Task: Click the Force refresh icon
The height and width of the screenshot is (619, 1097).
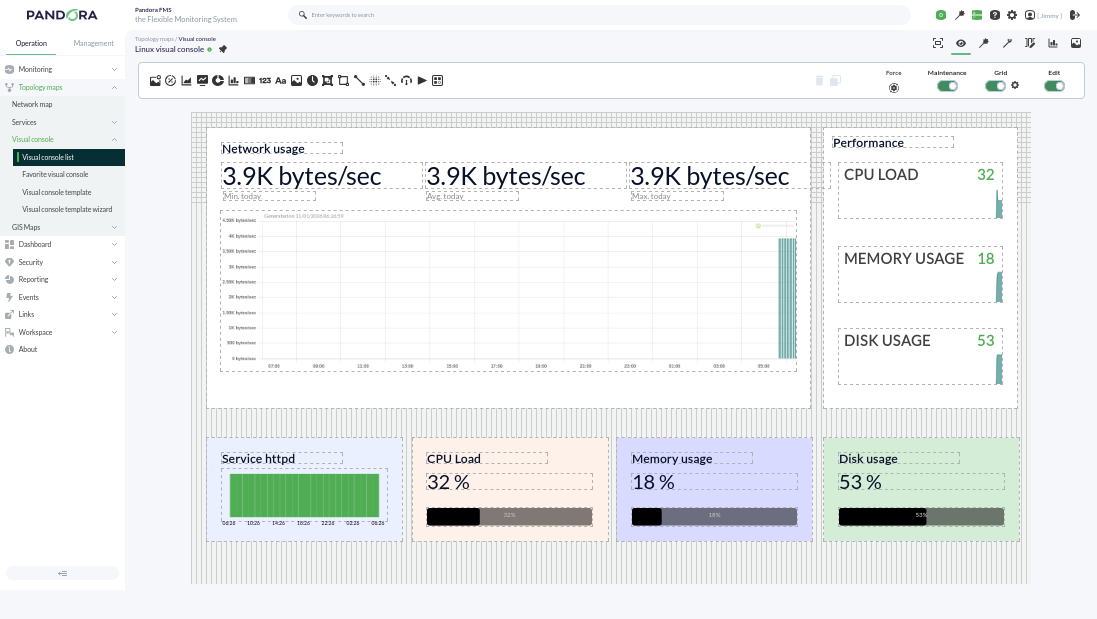Action: click(893, 87)
